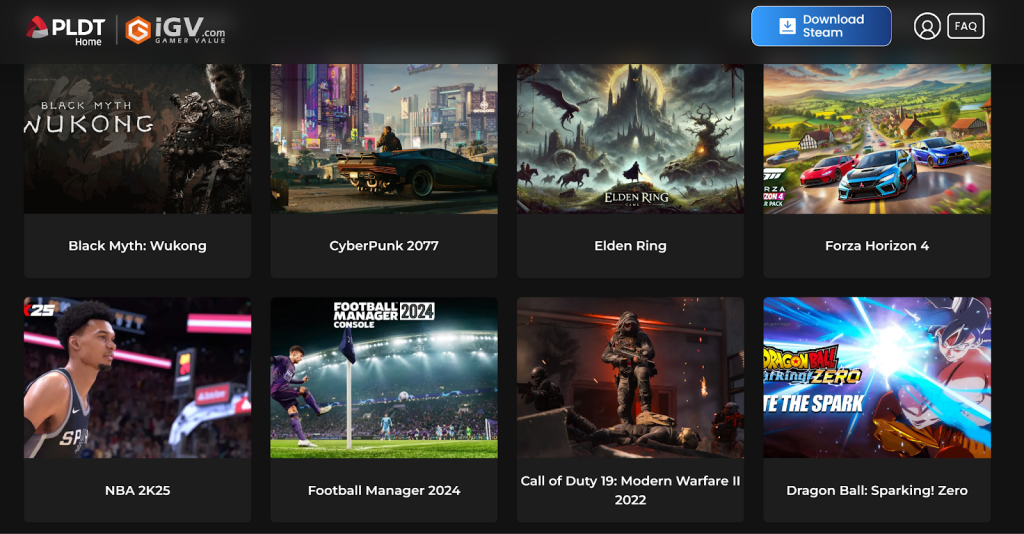Open the Elden Ring game artwork

[x=630, y=138]
